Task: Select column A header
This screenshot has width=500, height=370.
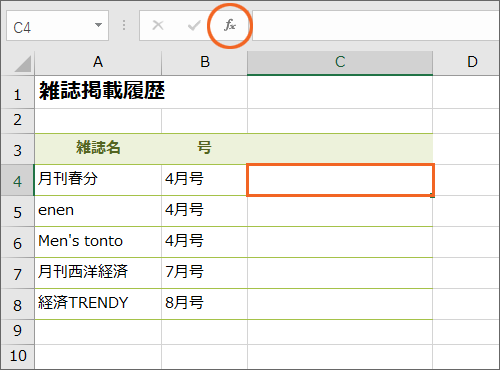Action: [x=98, y=63]
